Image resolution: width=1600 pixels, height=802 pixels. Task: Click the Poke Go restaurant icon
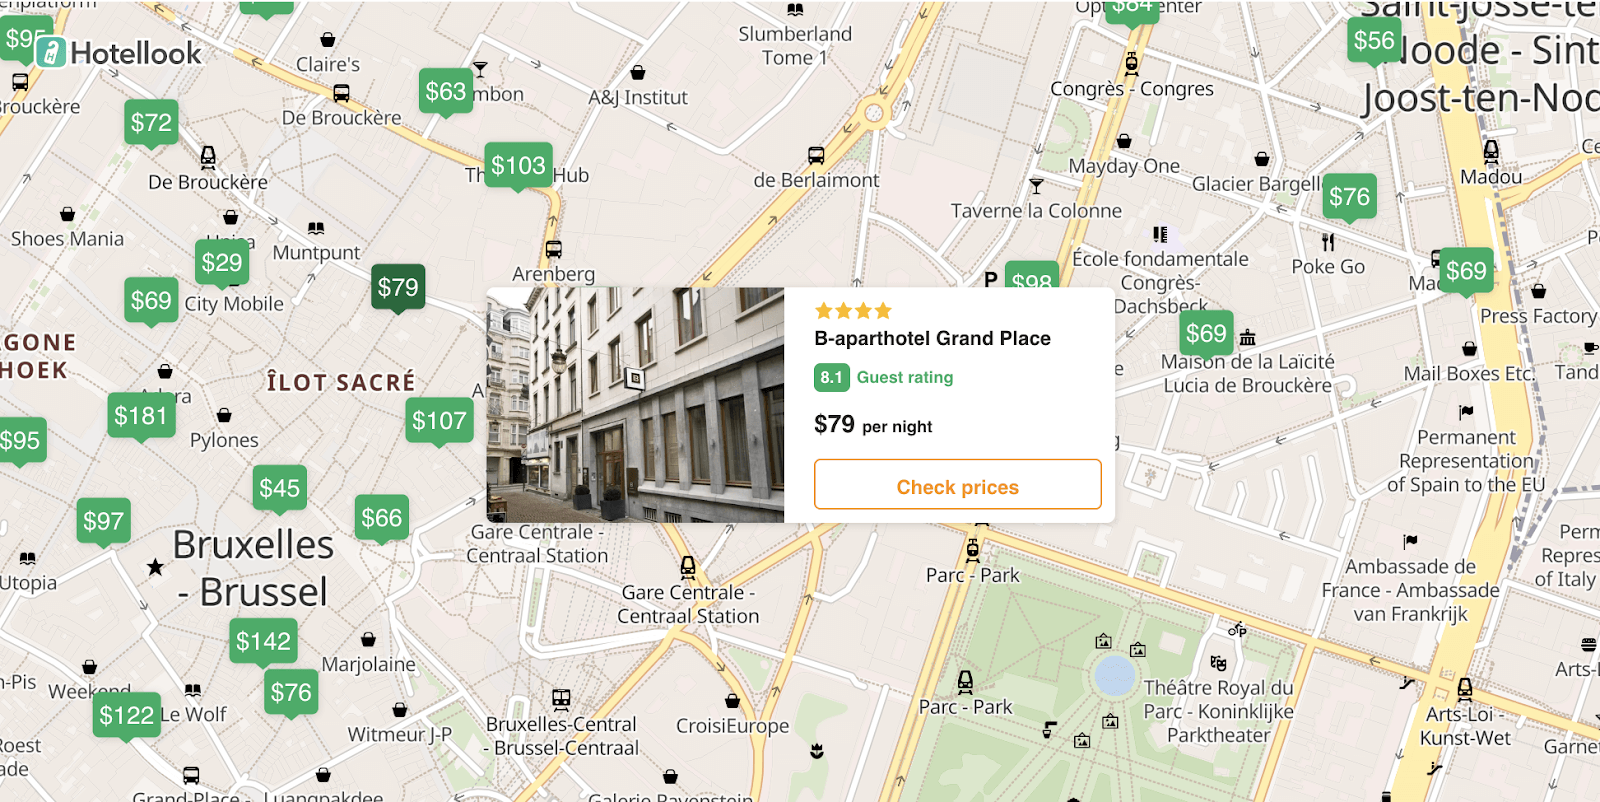[x=1328, y=242]
